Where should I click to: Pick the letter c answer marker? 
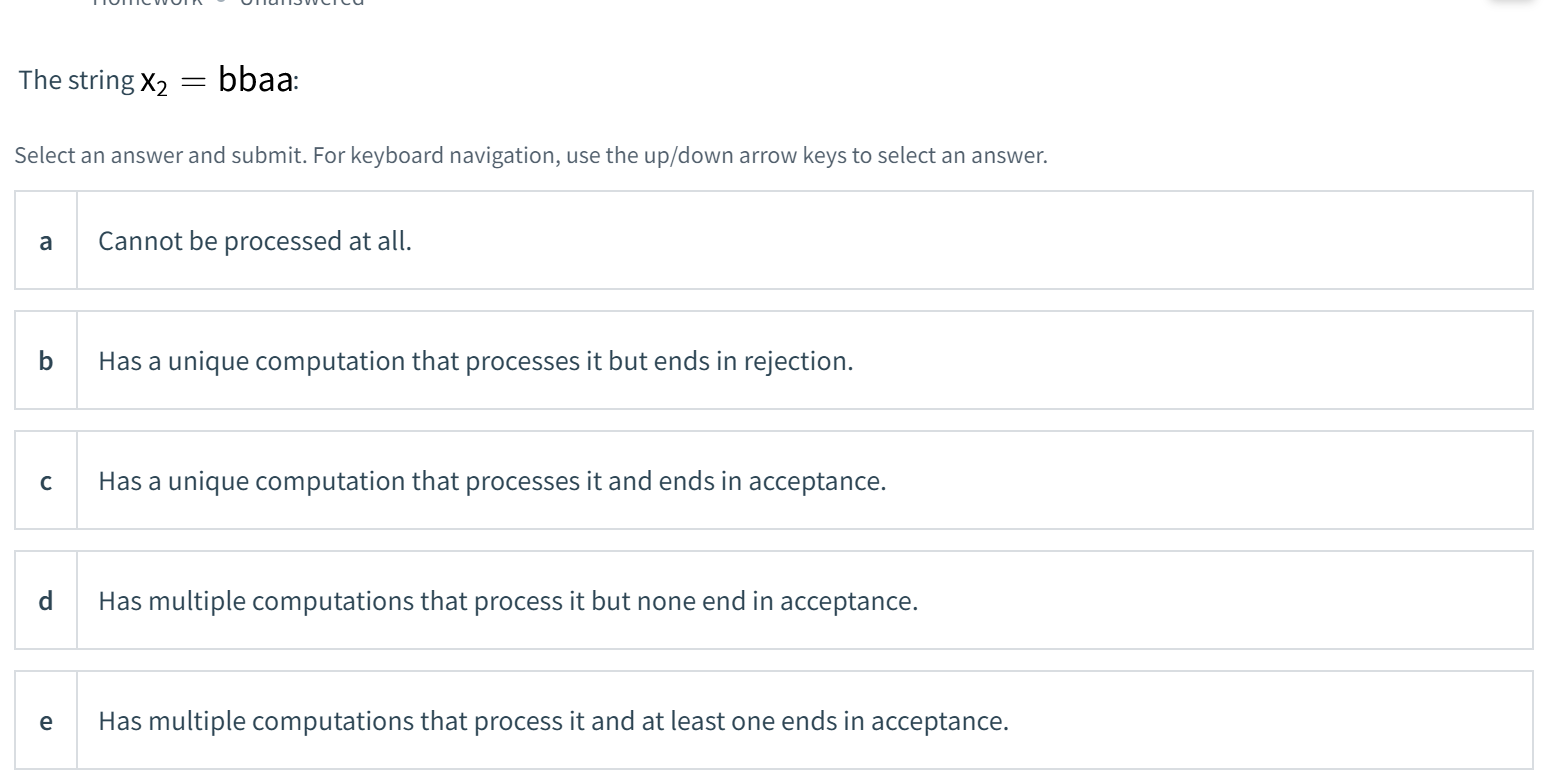click(x=46, y=481)
